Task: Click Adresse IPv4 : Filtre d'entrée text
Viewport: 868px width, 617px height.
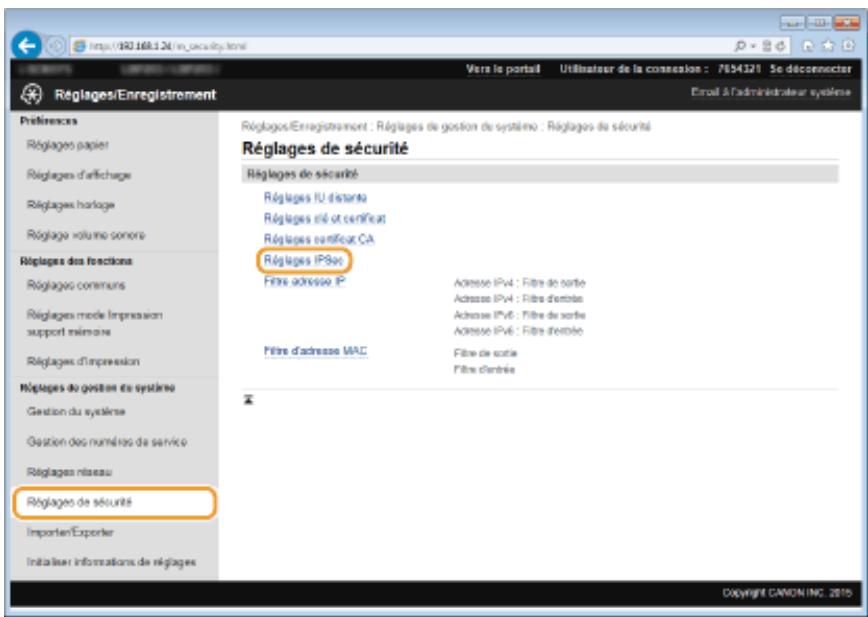Action: (518, 299)
